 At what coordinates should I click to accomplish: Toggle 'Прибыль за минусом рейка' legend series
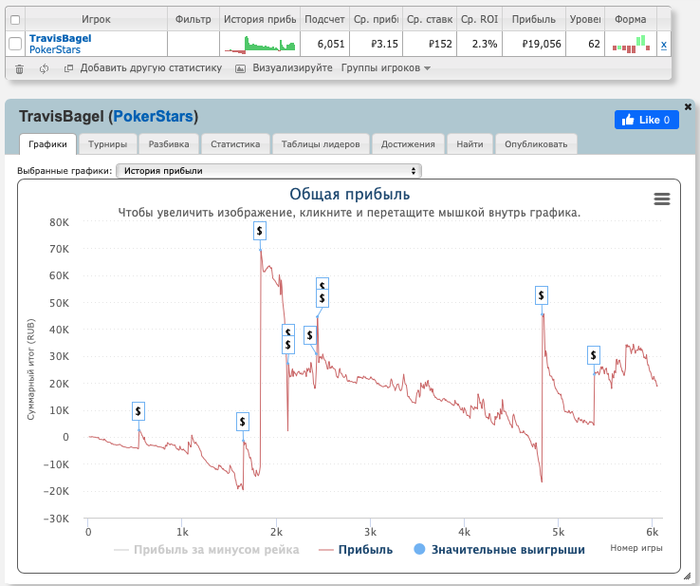207,549
